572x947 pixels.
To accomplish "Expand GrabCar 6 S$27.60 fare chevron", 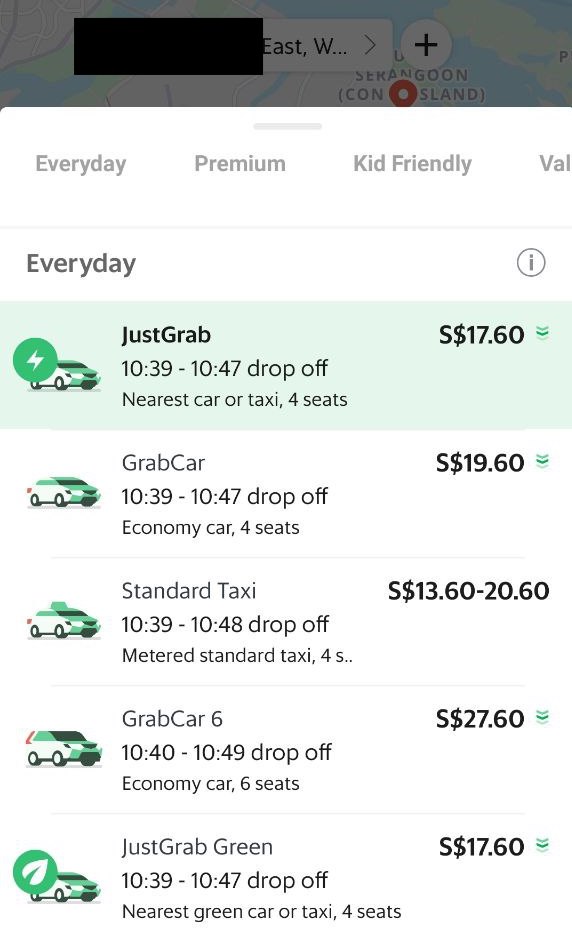I will [542, 717].
